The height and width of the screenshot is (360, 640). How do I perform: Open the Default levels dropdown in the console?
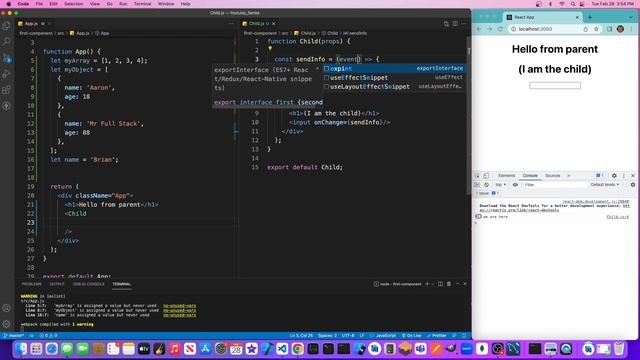[x=605, y=184]
